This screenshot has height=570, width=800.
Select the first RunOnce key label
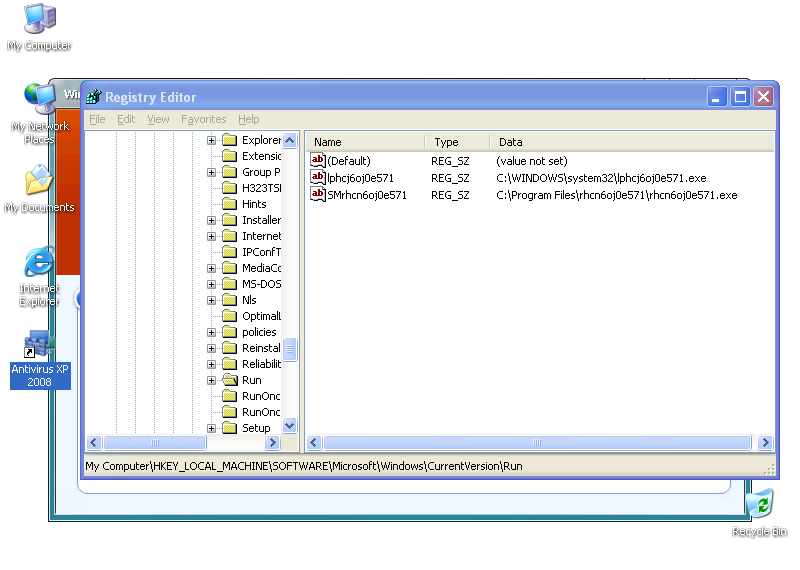pyautogui.click(x=261, y=396)
